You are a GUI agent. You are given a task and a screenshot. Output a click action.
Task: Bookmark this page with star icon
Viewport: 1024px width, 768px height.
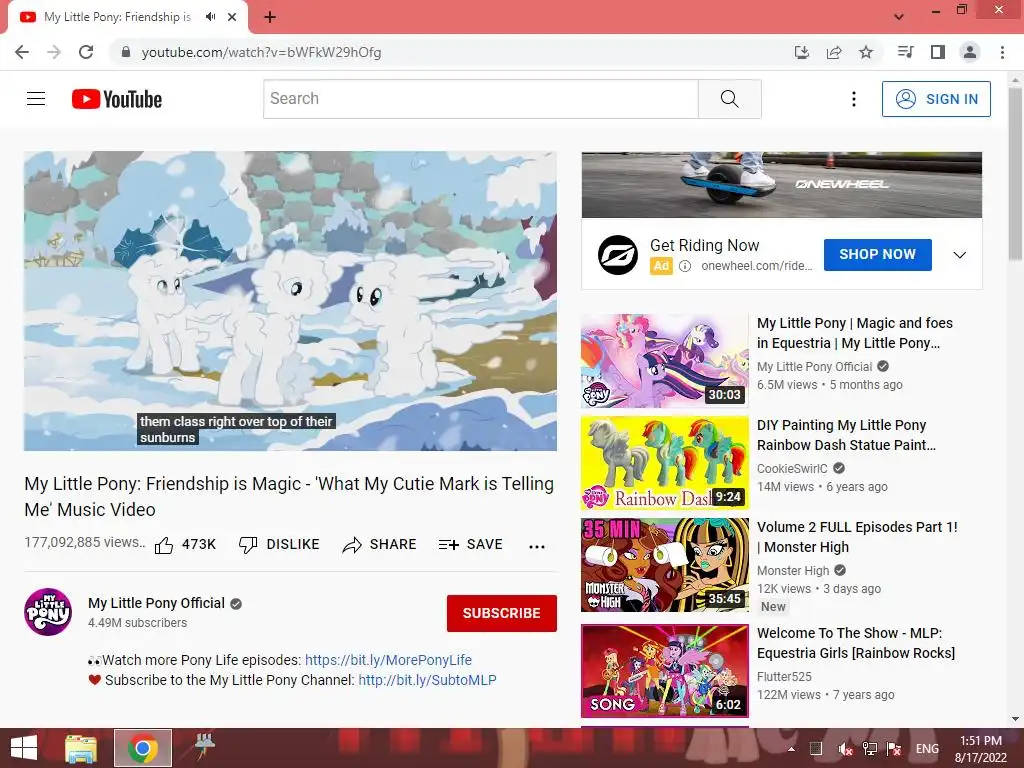pos(866,52)
